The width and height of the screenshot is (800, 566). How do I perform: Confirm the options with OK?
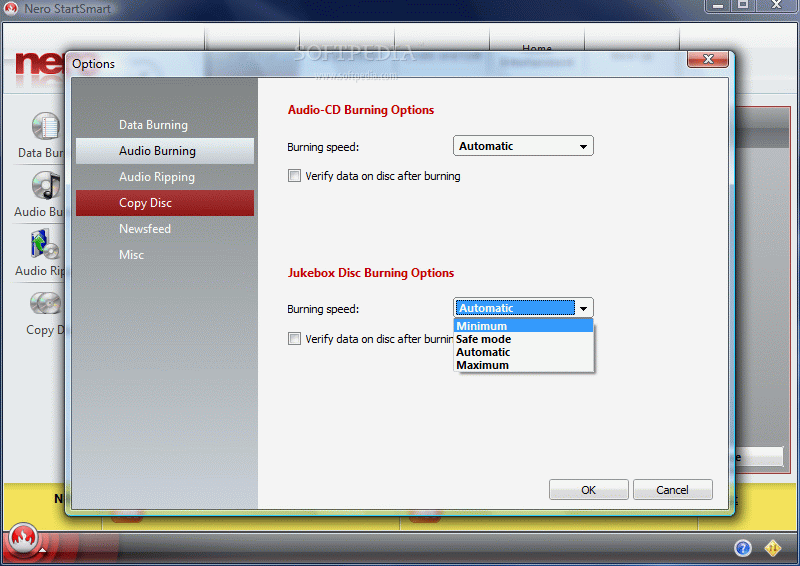point(589,490)
